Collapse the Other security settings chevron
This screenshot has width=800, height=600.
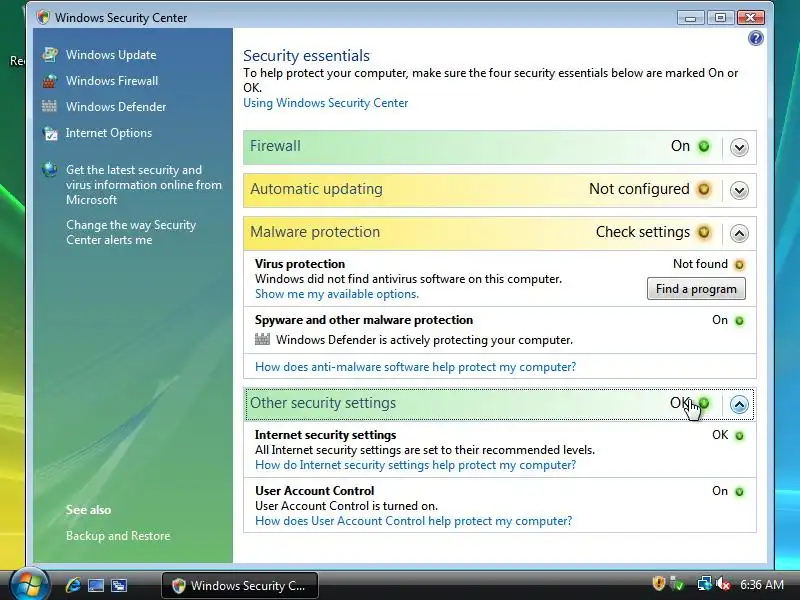coord(739,405)
